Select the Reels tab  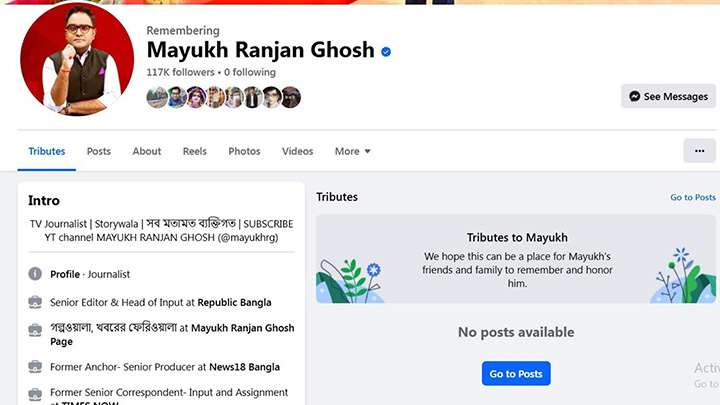[194, 151]
